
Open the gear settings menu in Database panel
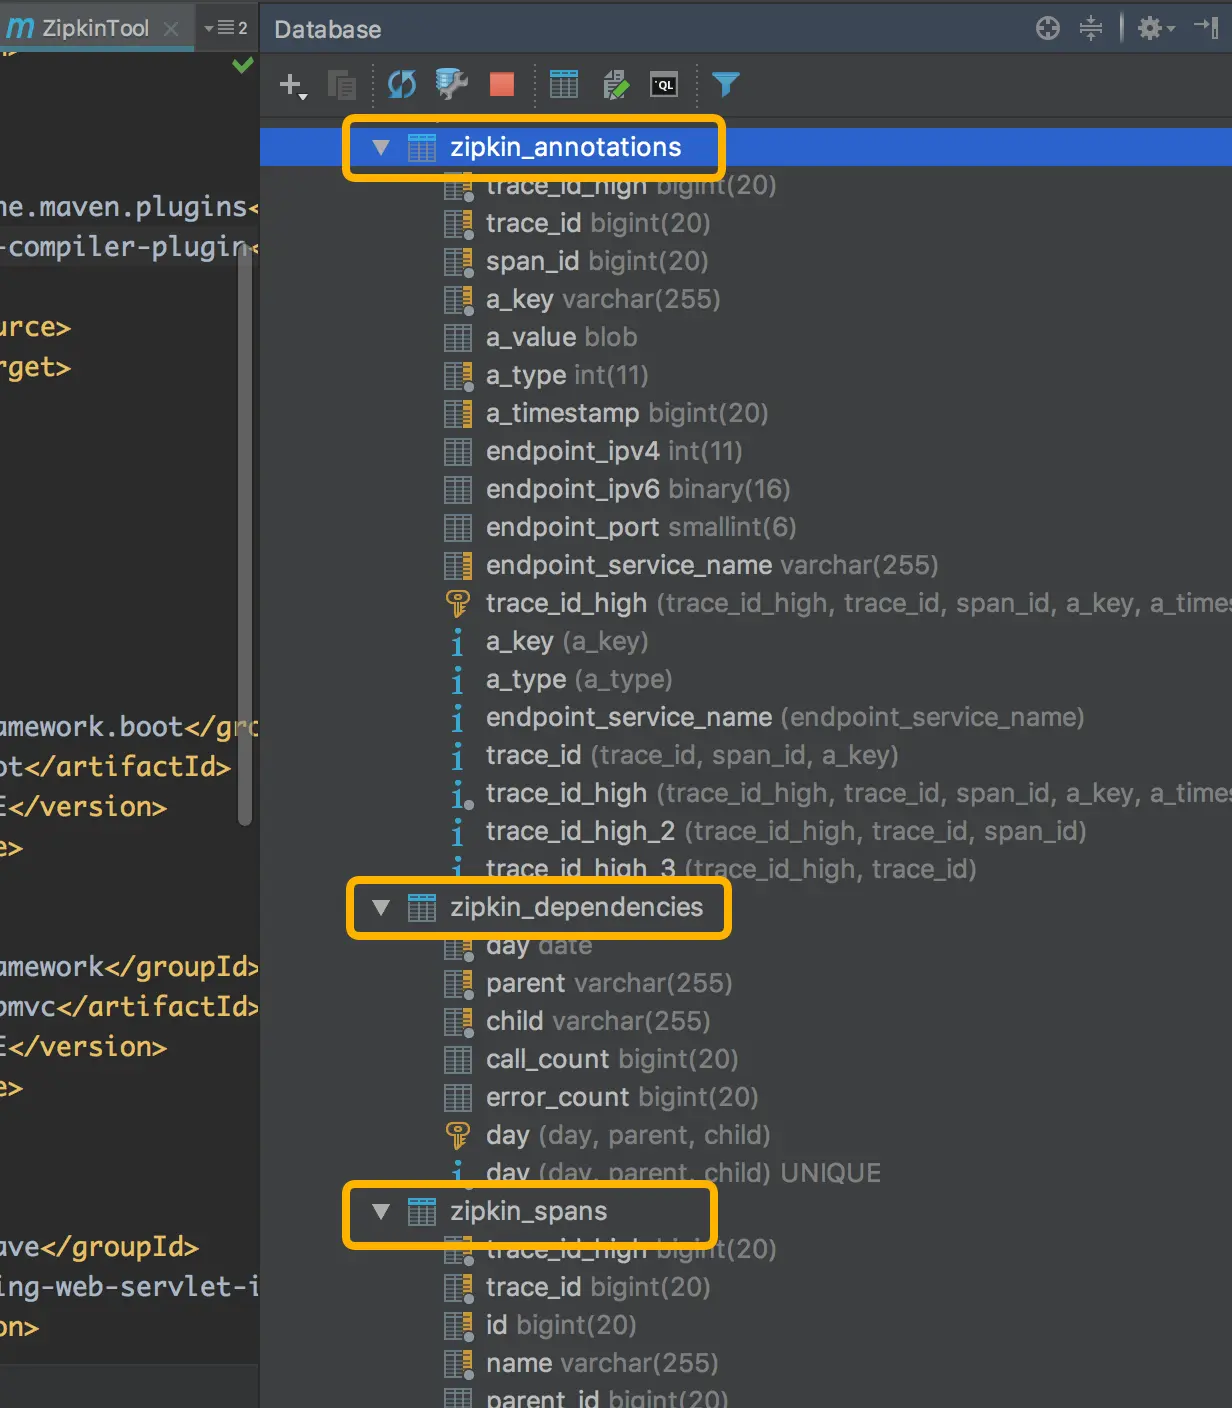(x=1155, y=28)
